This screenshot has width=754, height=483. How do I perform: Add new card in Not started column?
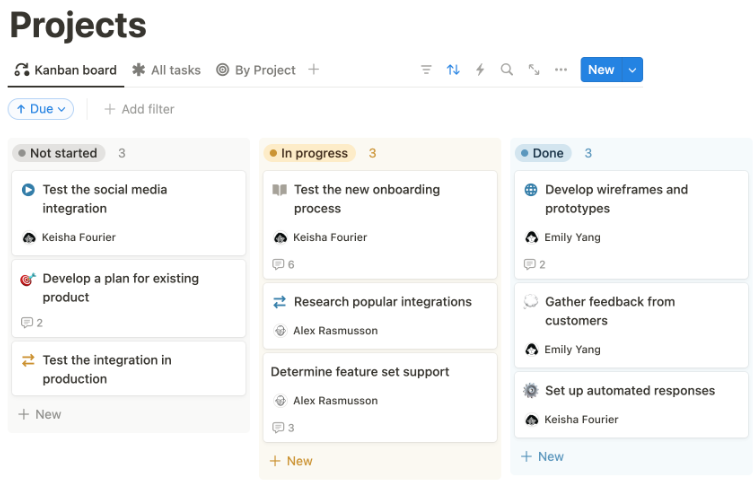tap(40, 414)
